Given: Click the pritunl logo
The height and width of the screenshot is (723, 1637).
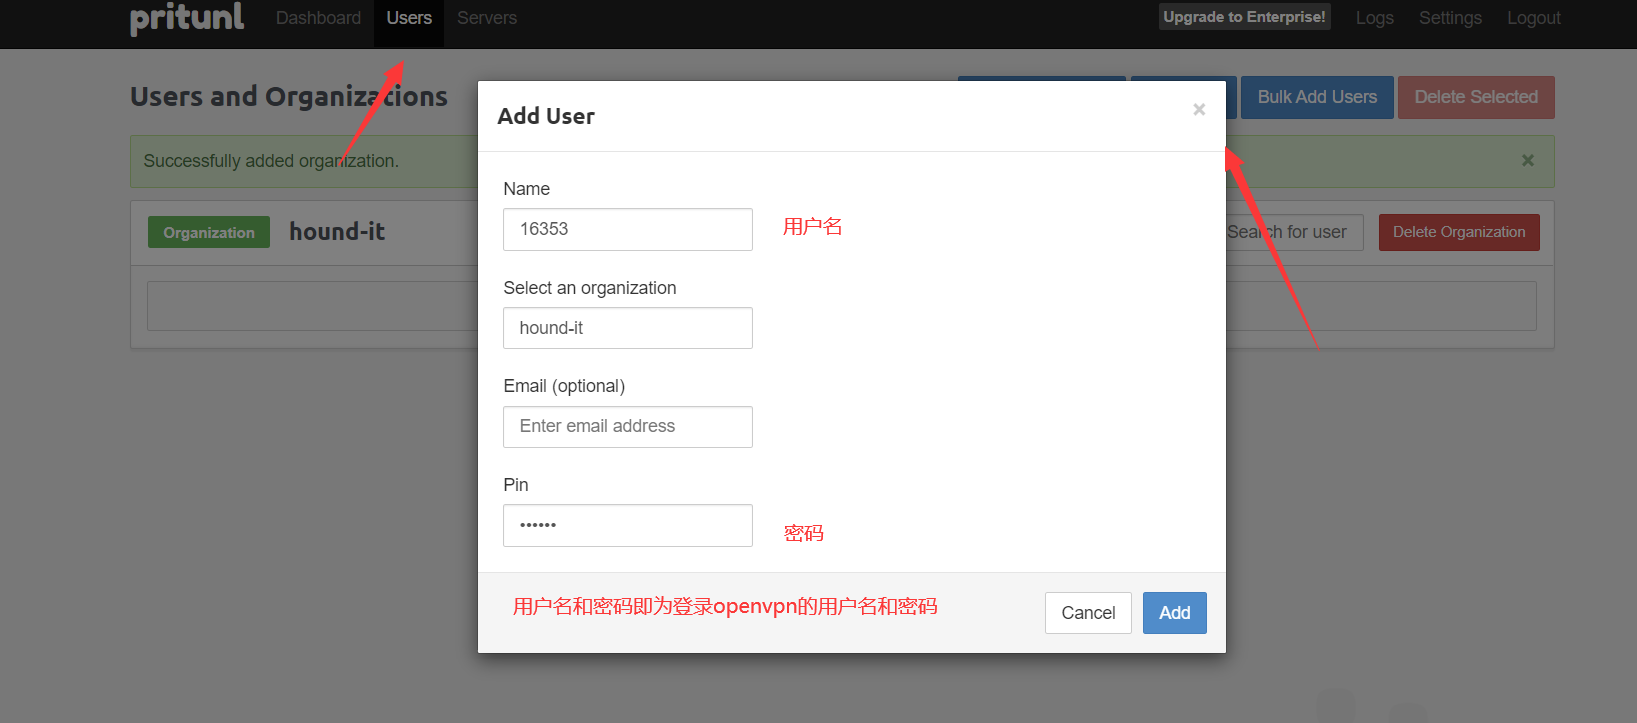Looking at the screenshot, I should coord(187,18).
